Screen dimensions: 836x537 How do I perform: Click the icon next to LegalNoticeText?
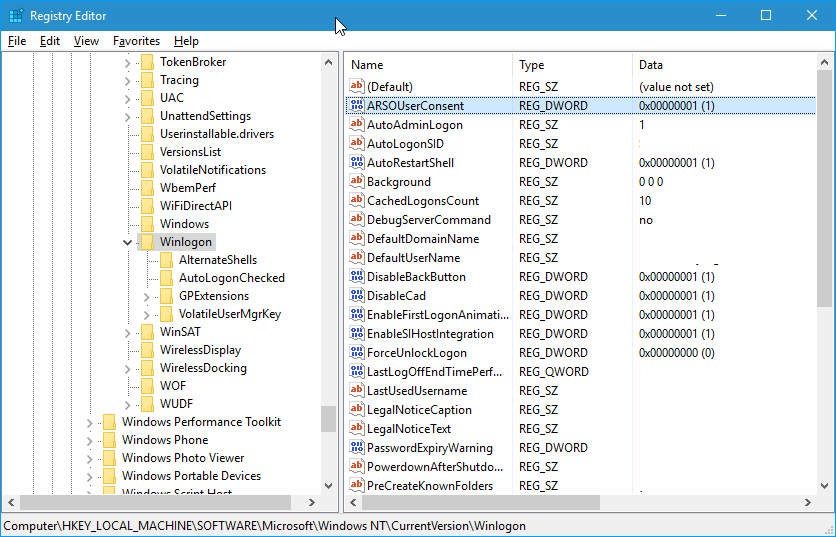357,429
